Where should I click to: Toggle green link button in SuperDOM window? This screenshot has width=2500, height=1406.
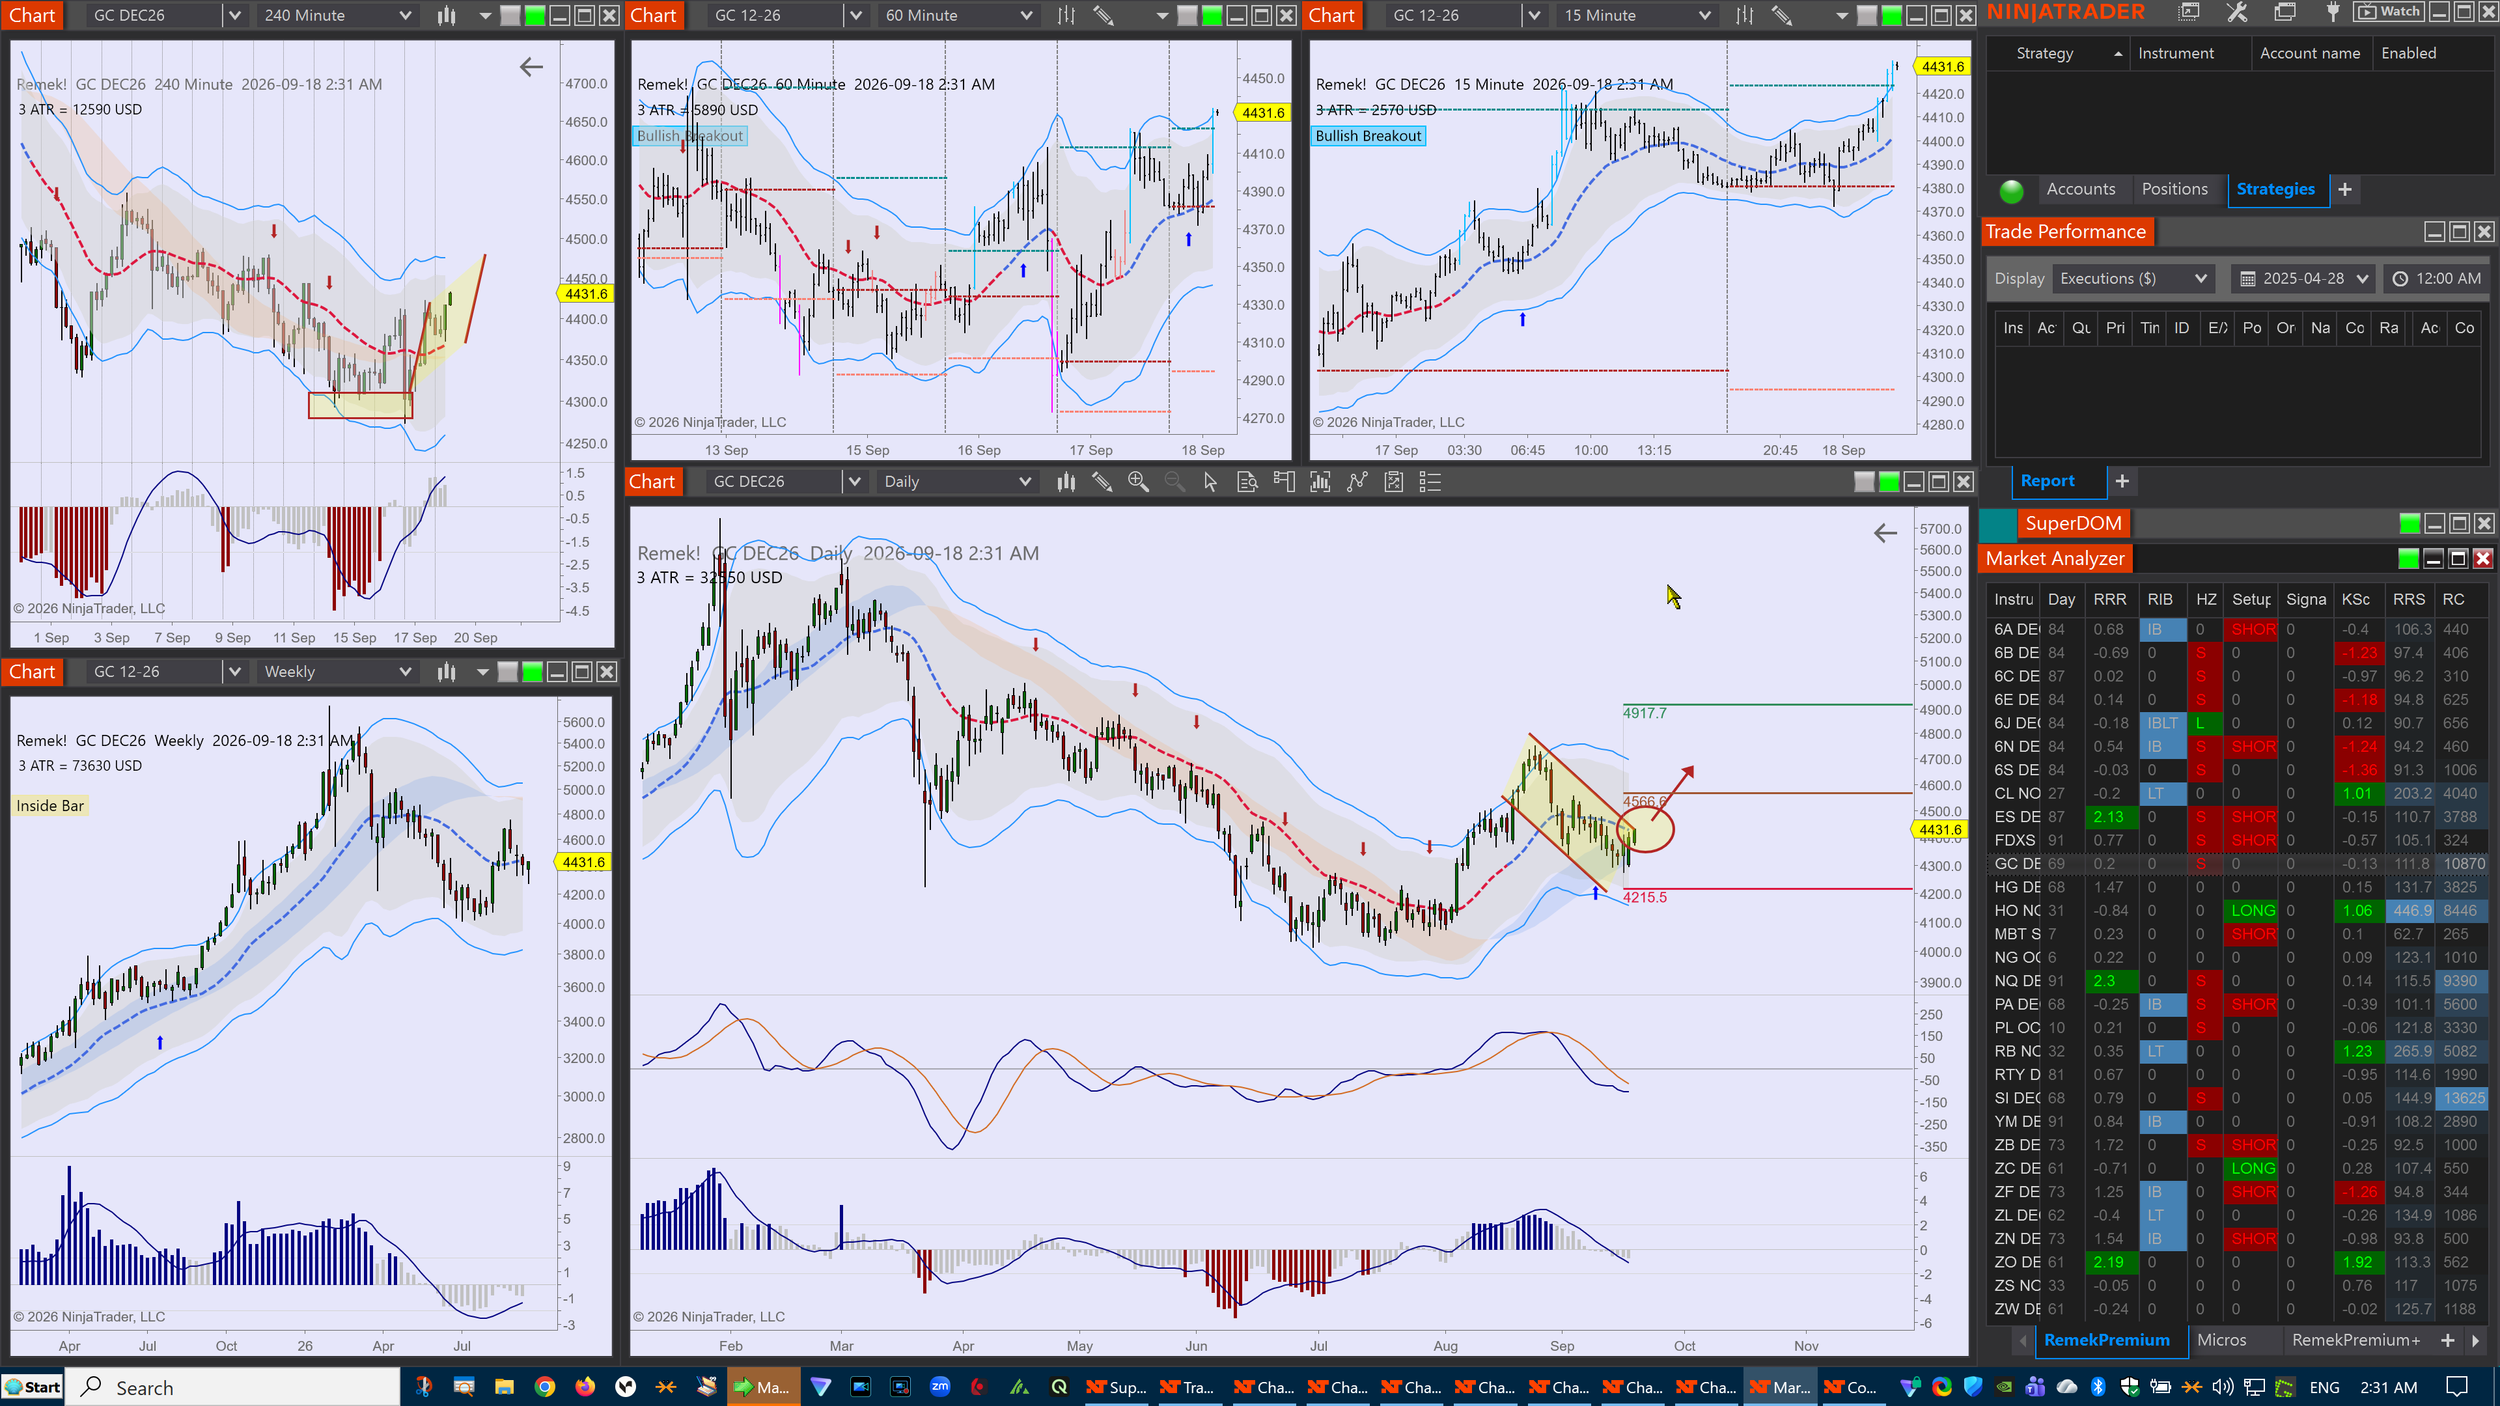[2410, 523]
